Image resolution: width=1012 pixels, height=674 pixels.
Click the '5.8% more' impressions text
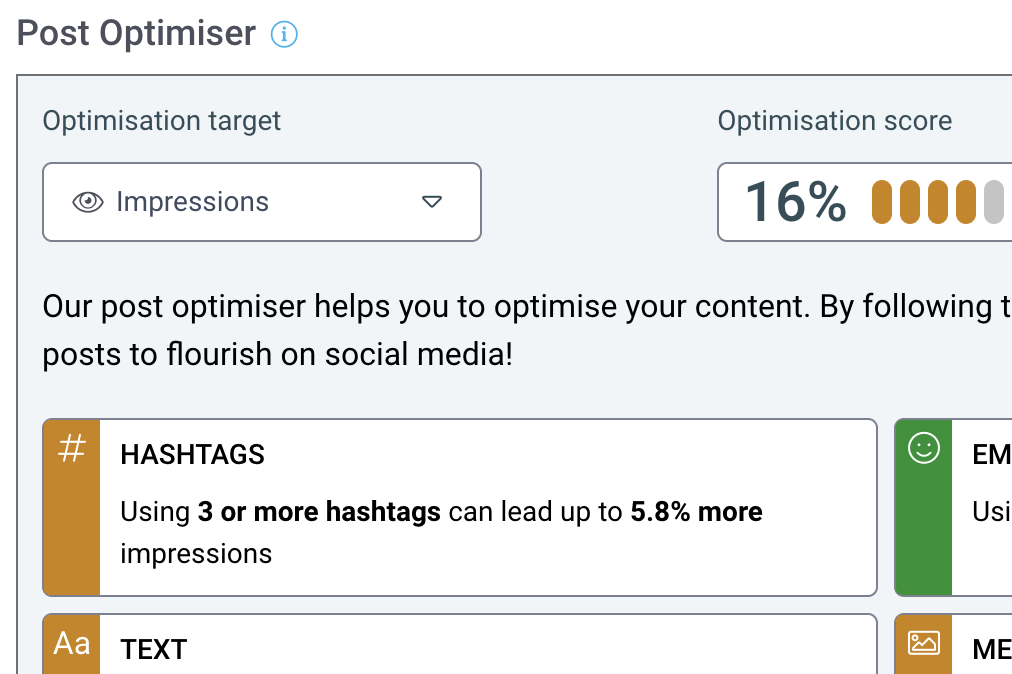696,512
